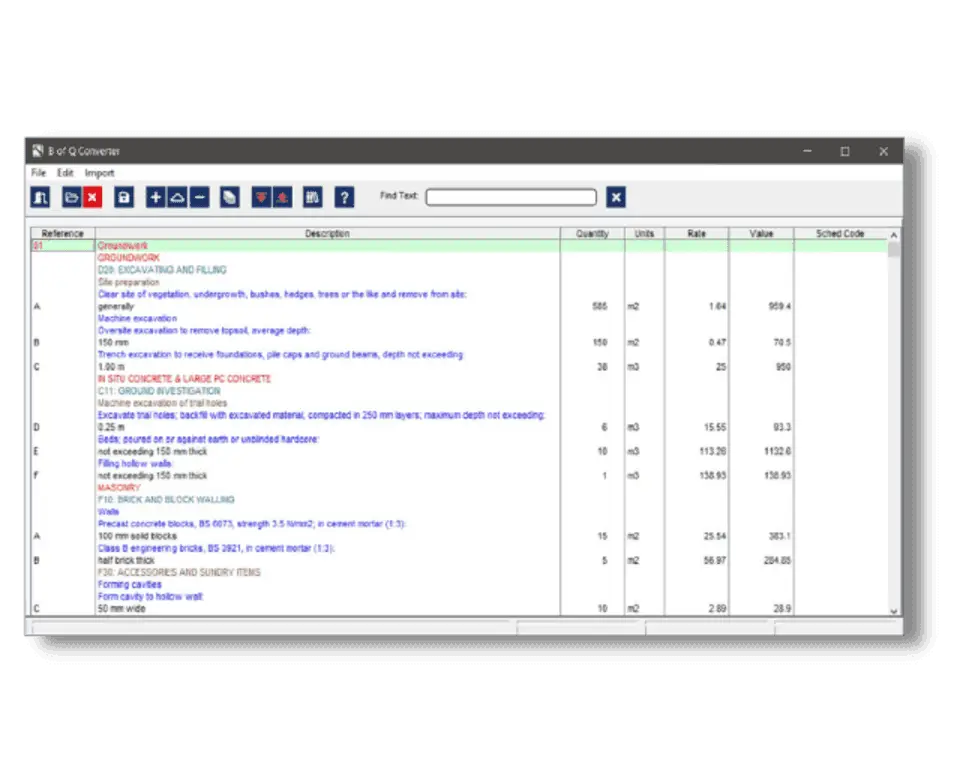The height and width of the screenshot is (768, 960).
Task: Click the Sched Code column header
Action: click(840, 233)
